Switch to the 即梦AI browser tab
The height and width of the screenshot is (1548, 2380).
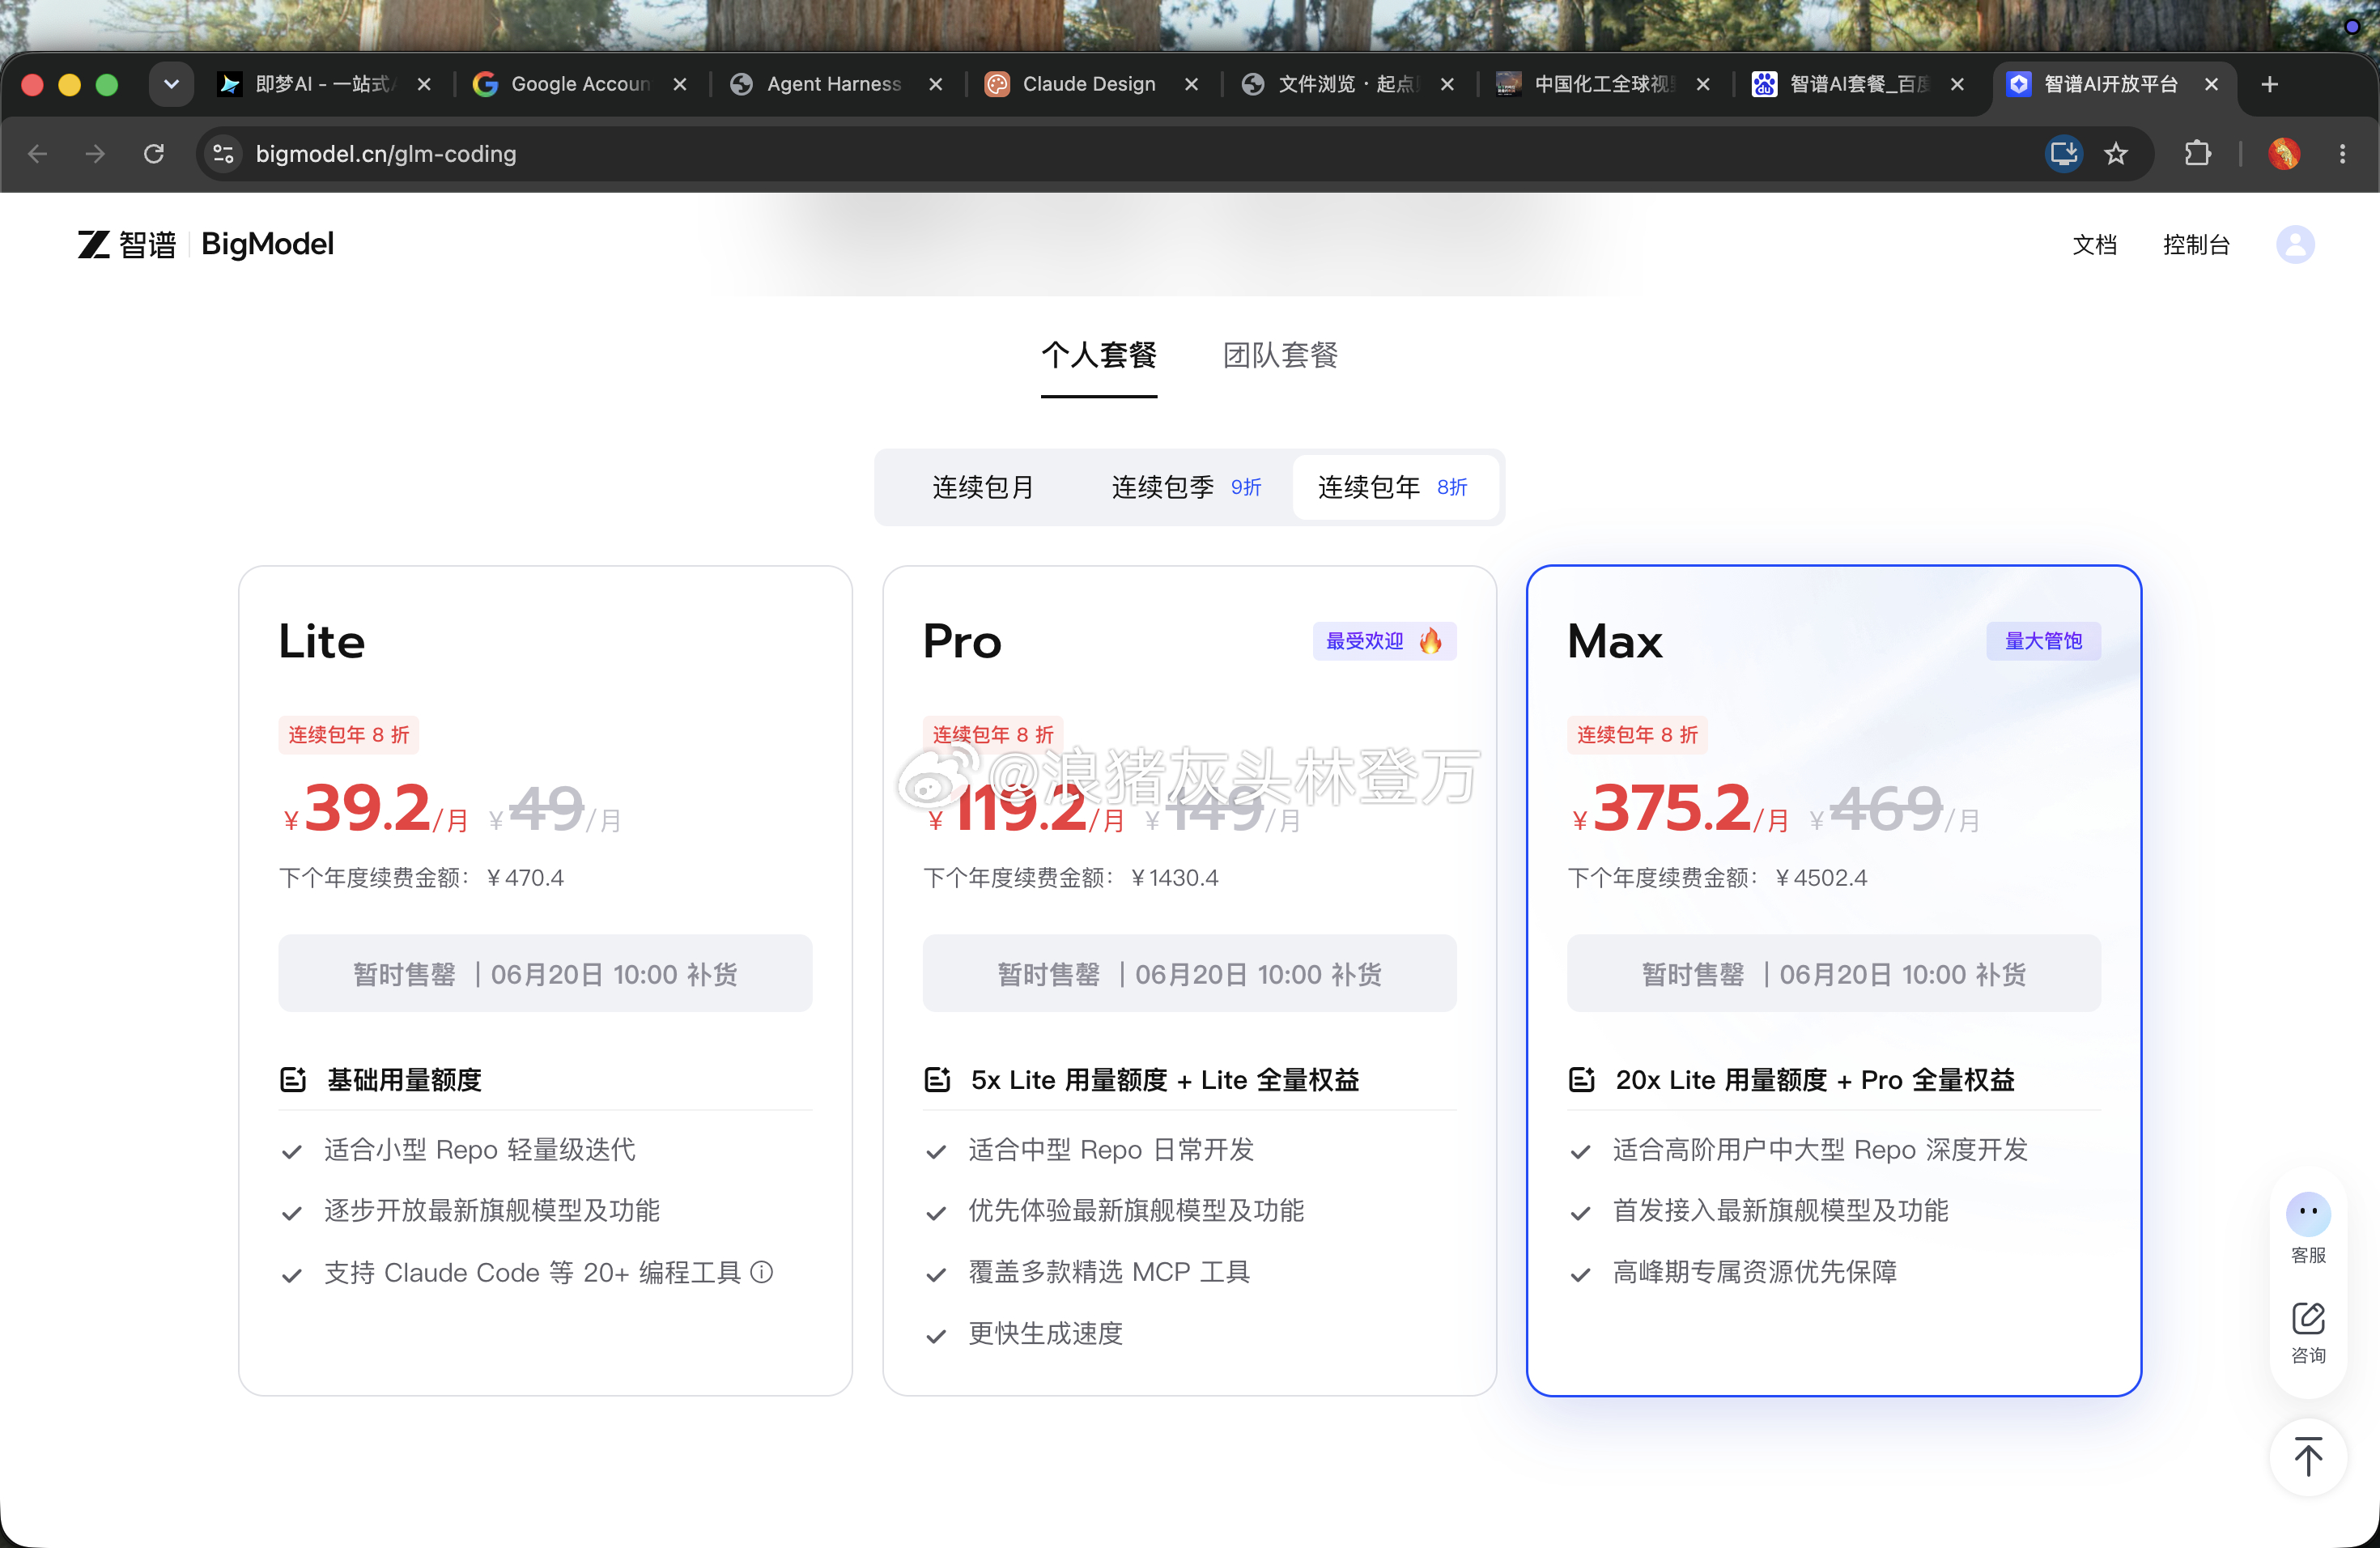click(x=323, y=84)
